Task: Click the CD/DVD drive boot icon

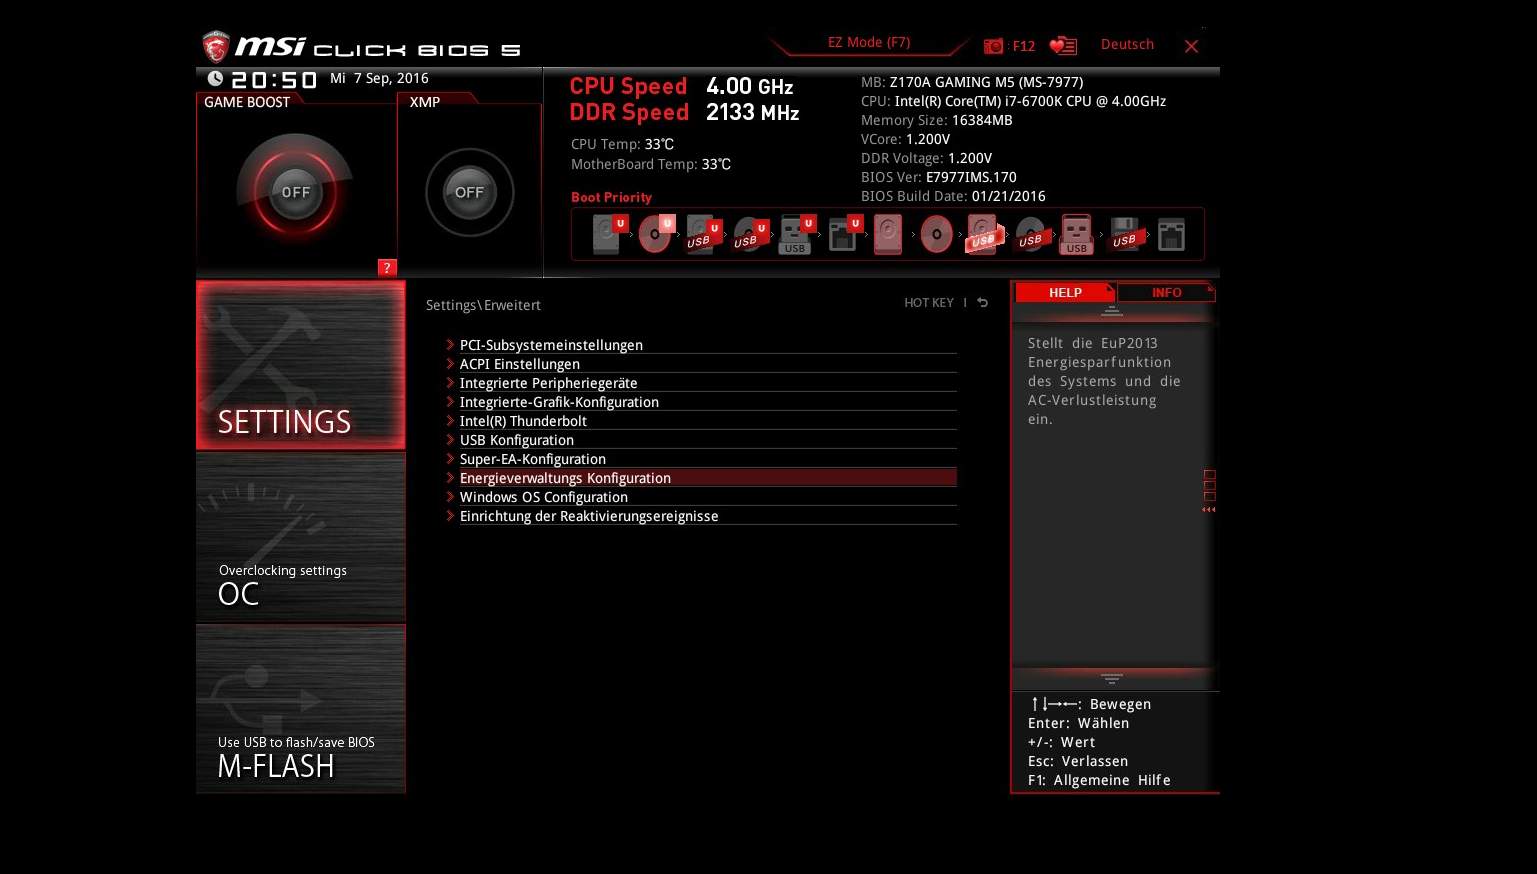Action: coord(655,233)
